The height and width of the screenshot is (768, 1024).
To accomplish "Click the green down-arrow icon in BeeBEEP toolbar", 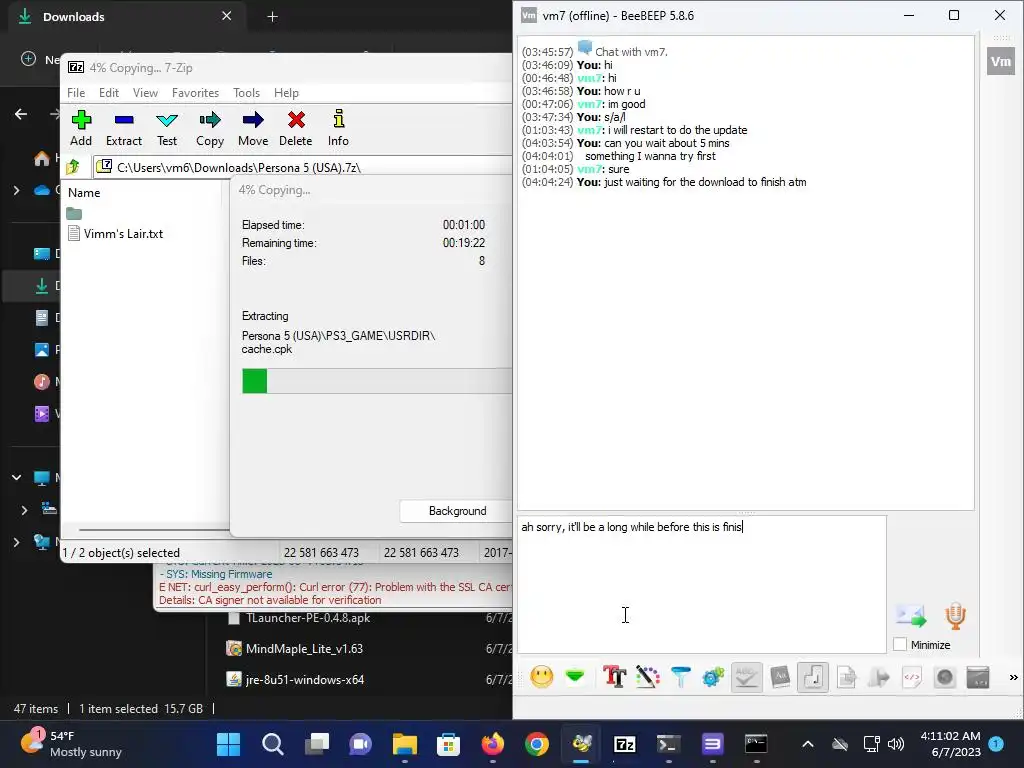I will [575, 677].
